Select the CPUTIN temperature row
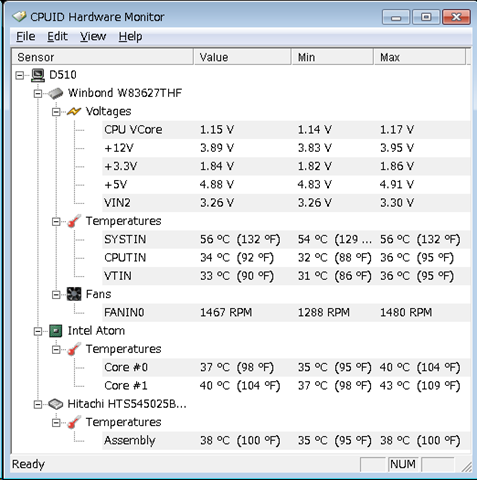 tap(286, 258)
